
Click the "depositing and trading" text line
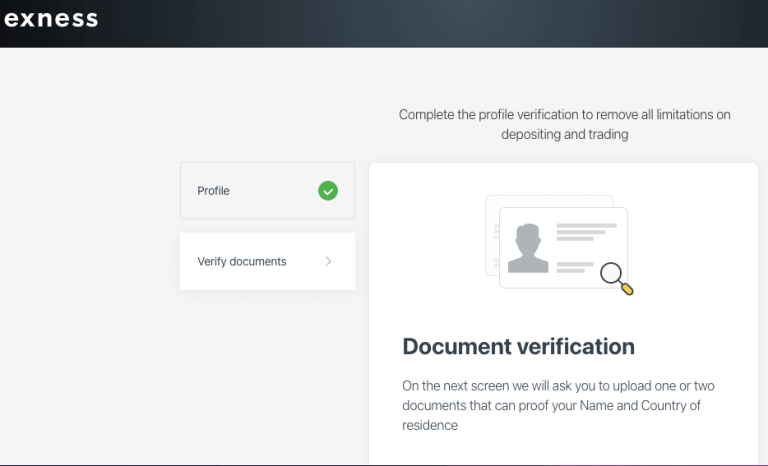click(564, 134)
